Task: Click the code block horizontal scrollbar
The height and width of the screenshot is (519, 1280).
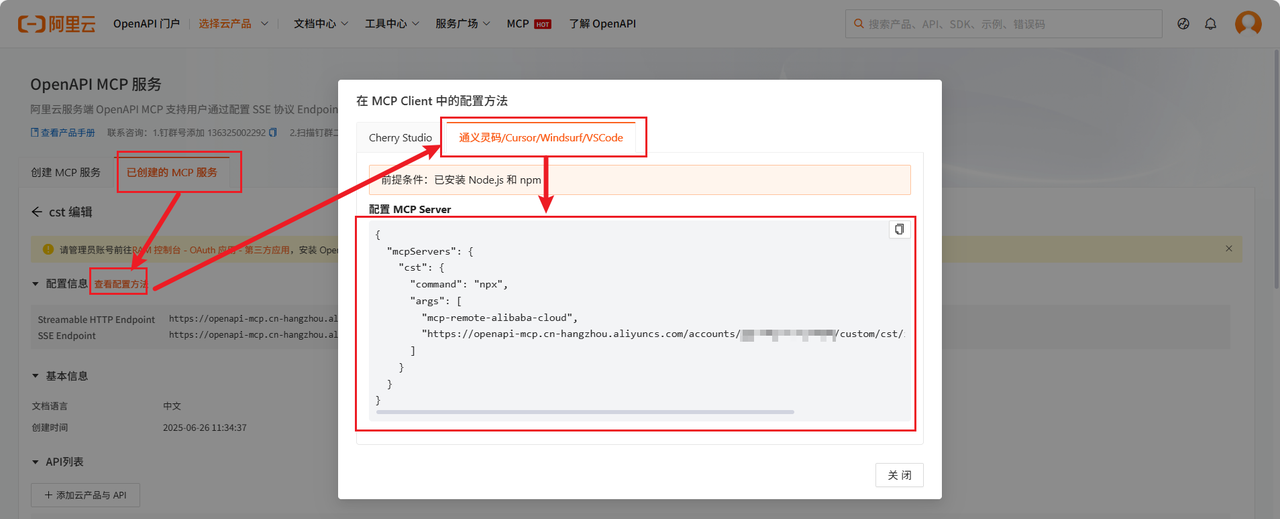Action: point(585,412)
